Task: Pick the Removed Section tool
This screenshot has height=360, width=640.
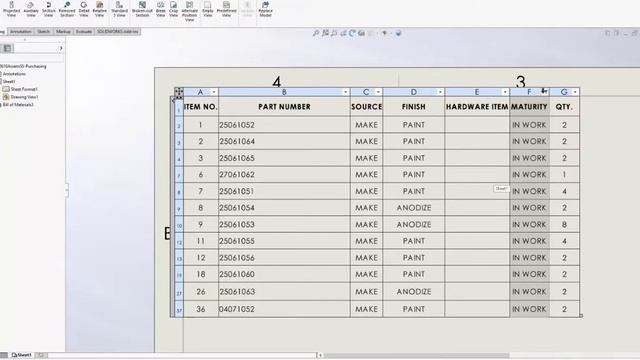Action: pos(67,9)
